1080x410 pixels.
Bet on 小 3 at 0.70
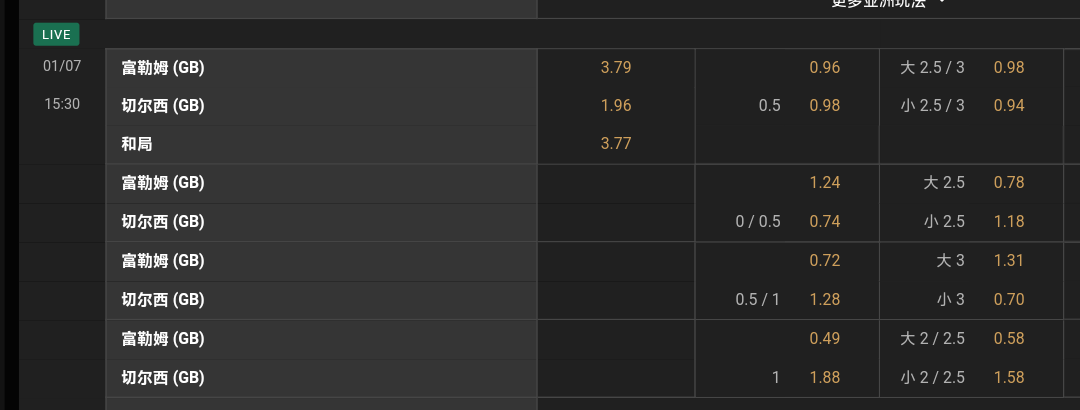pyautogui.click(x=1009, y=299)
